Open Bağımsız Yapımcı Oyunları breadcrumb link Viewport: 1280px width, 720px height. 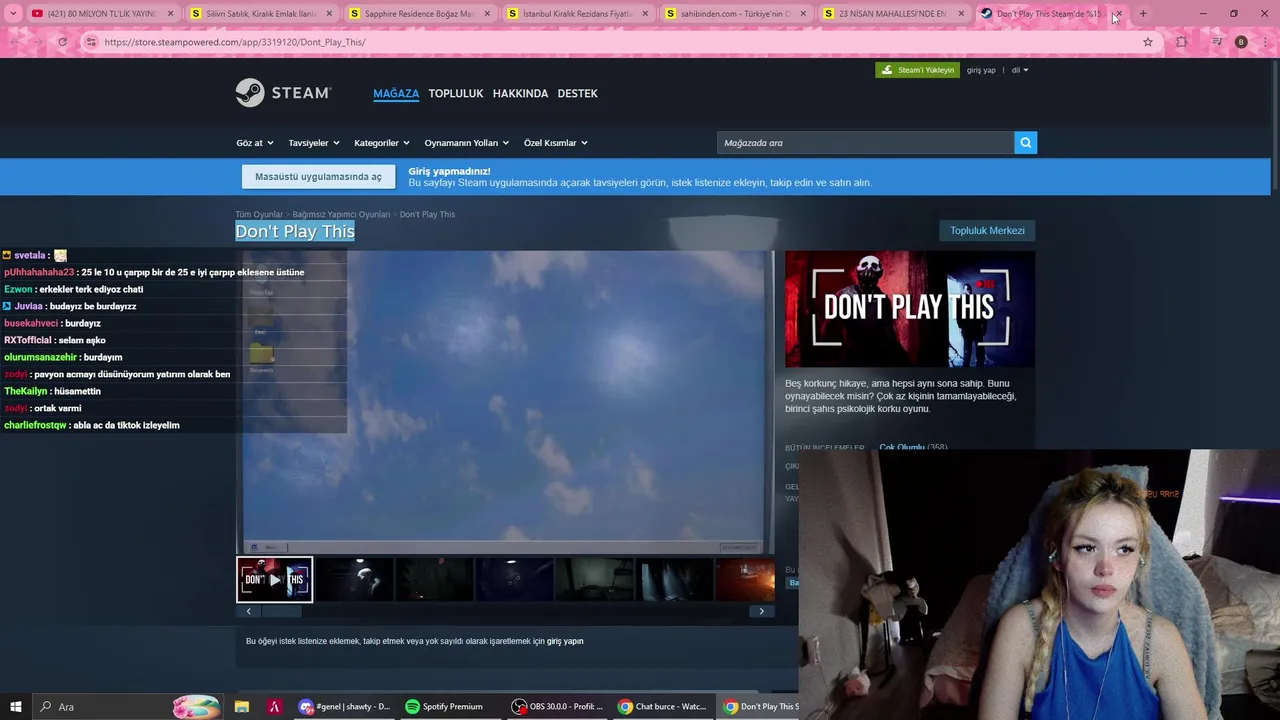tap(341, 214)
